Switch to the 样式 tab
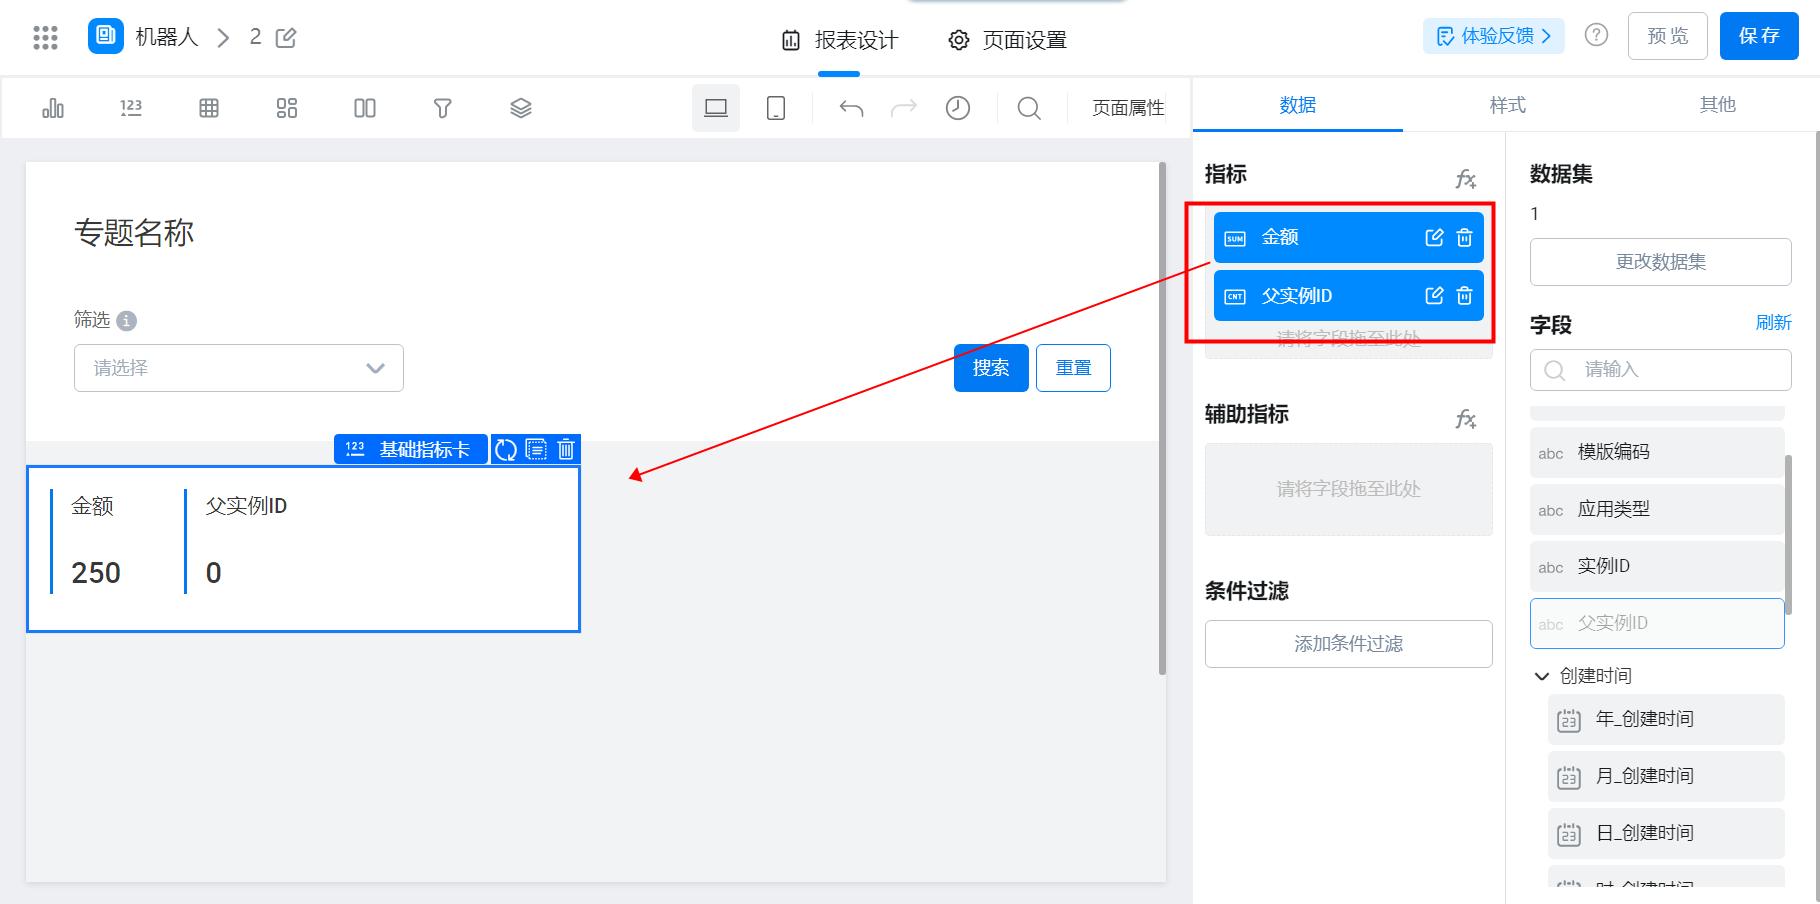 pos(1507,105)
